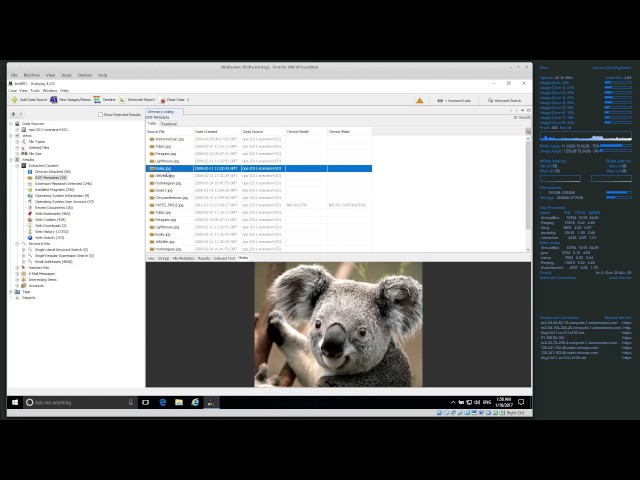Screen dimensions: 640x480
Task: Click the Windows Start button
Action: (x=15, y=402)
